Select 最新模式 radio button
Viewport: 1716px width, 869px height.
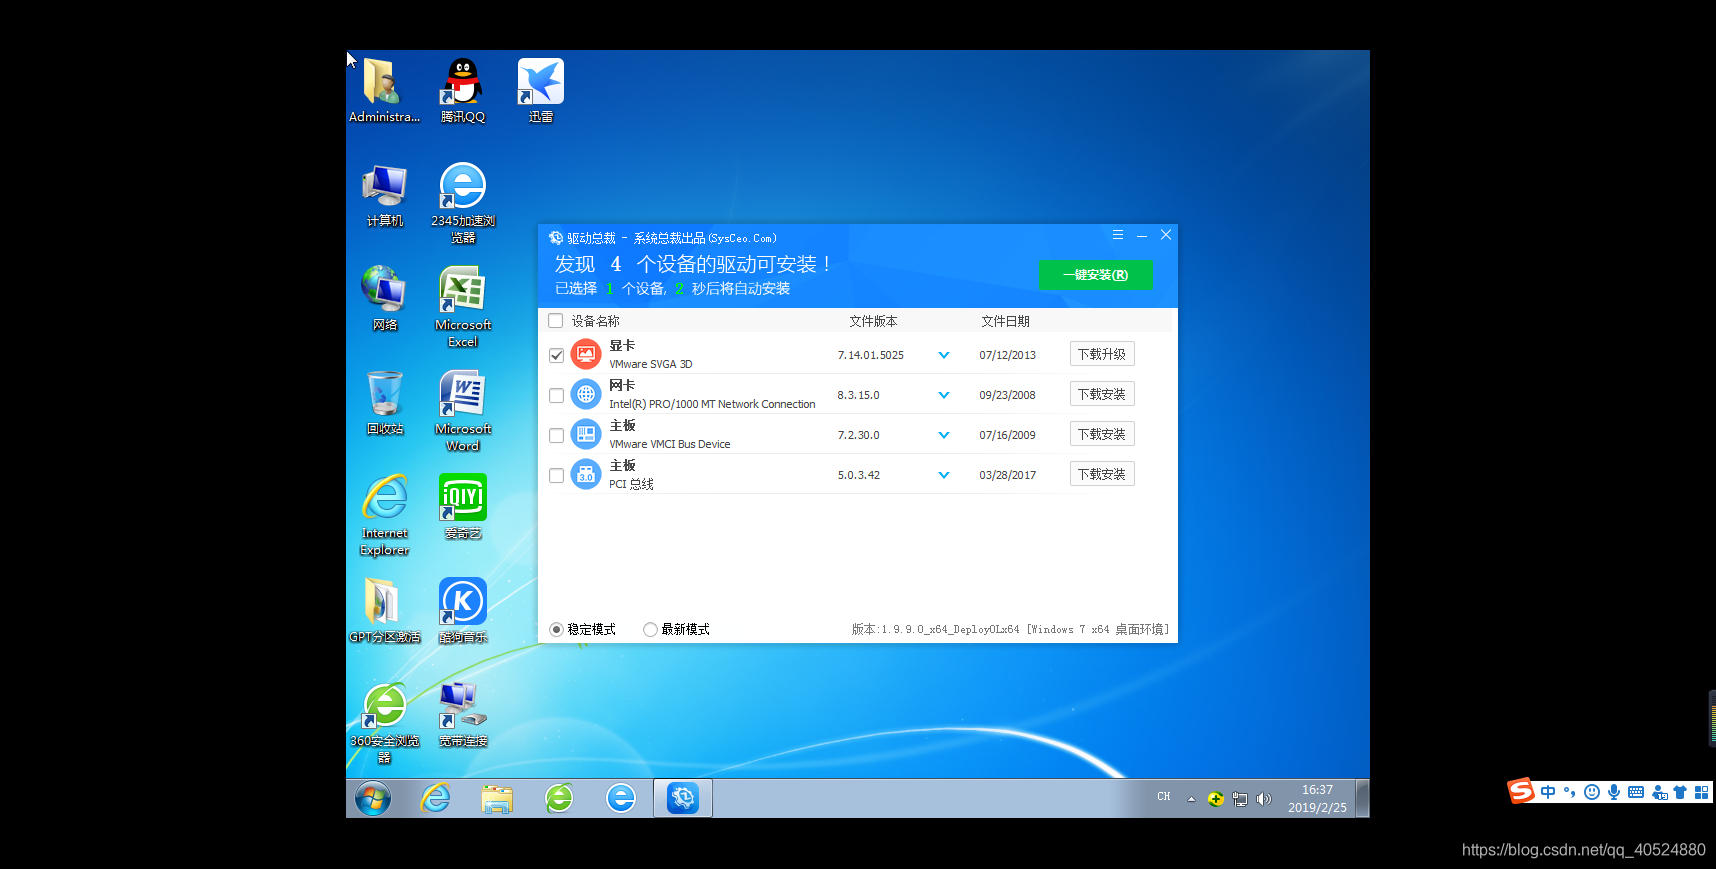pyautogui.click(x=650, y=629)
